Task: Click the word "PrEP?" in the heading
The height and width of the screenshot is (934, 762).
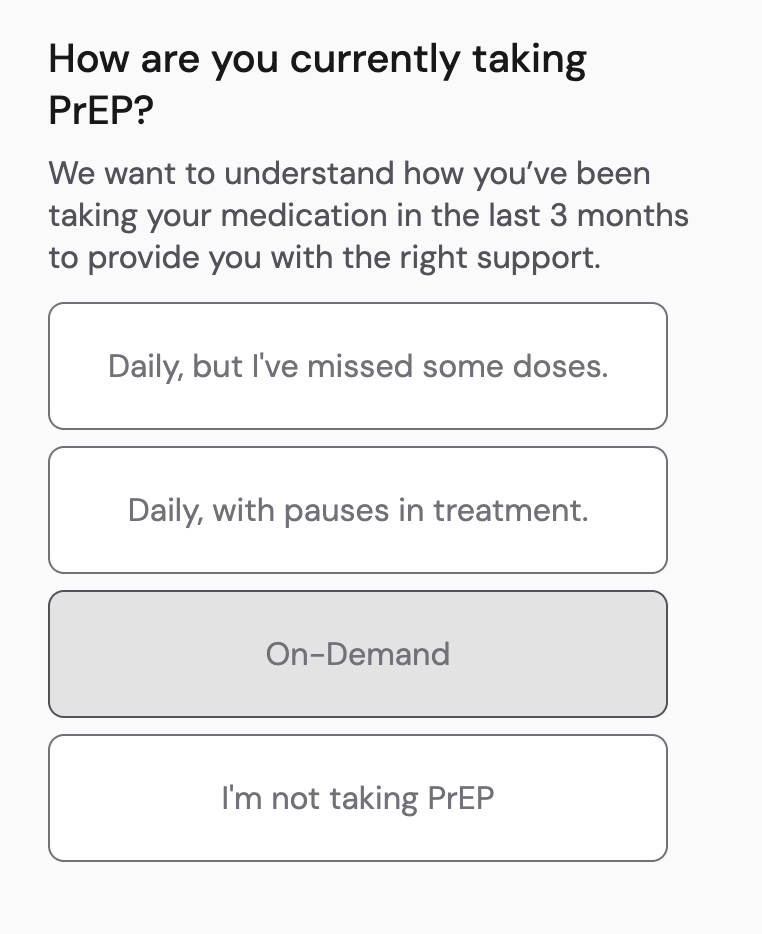Action: click(x=100, y=111)
